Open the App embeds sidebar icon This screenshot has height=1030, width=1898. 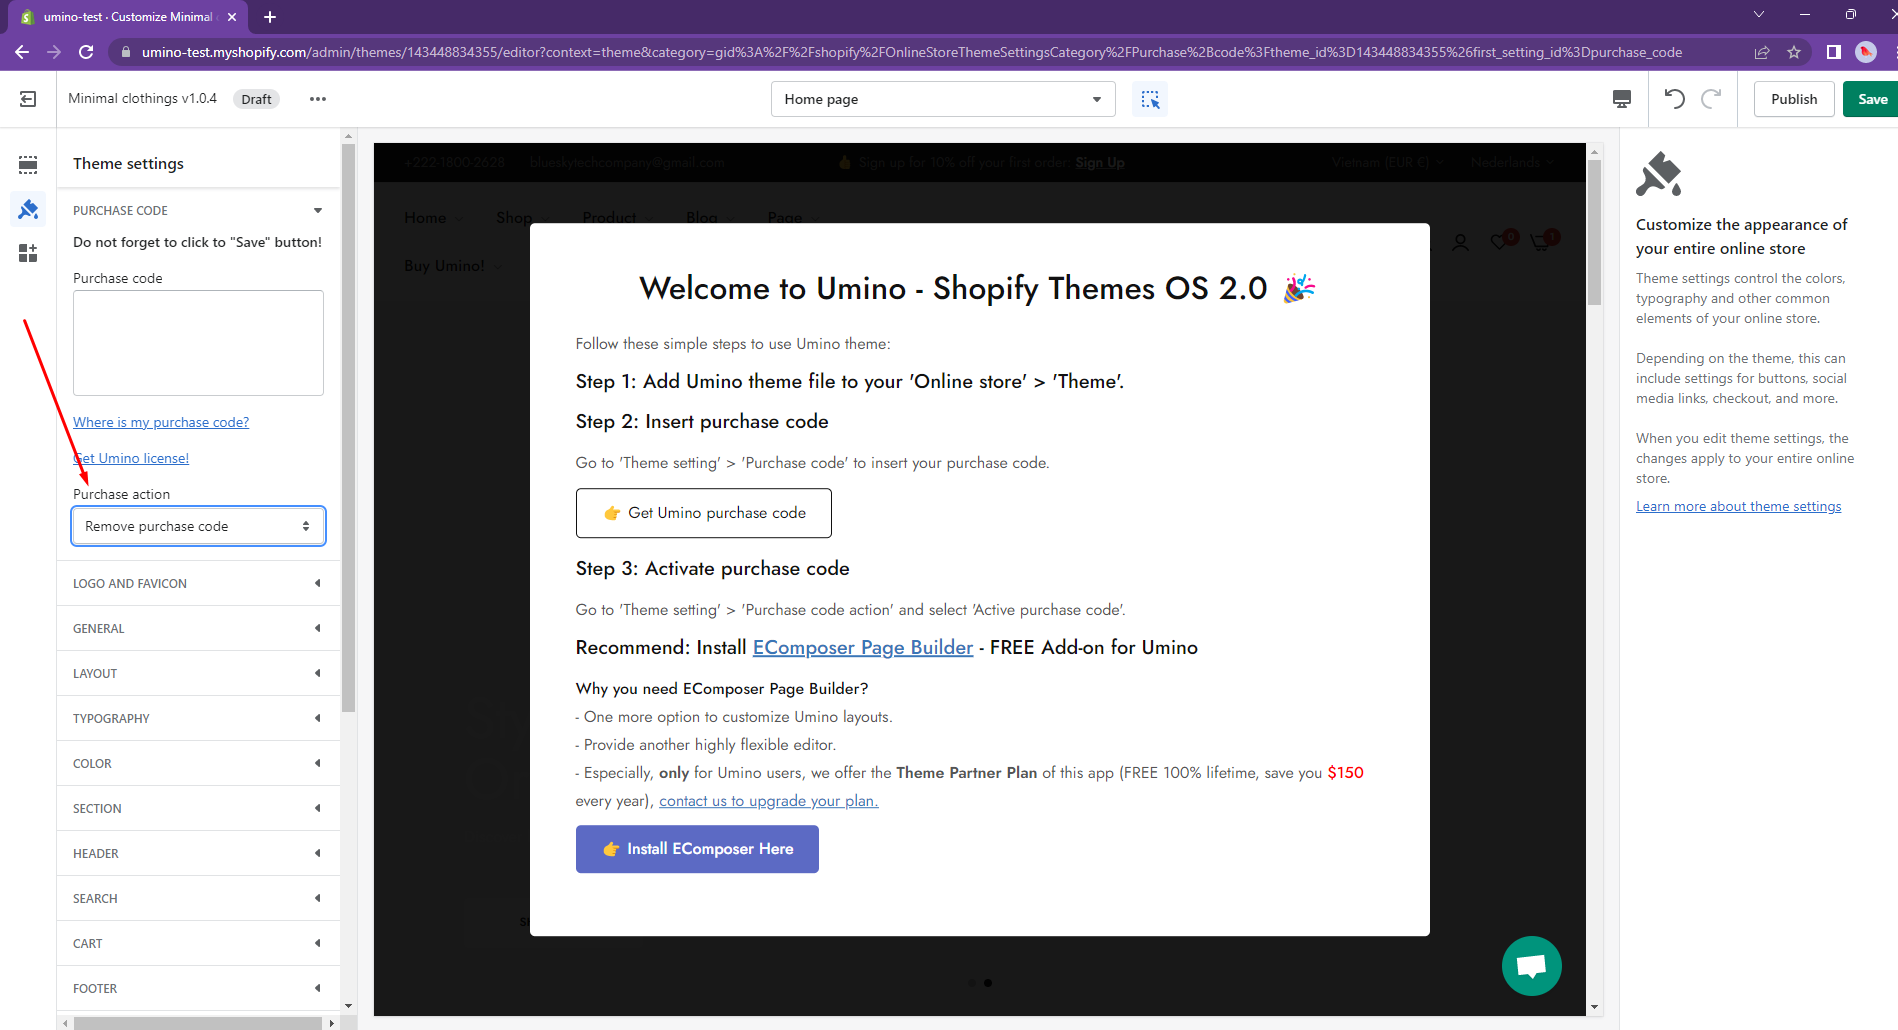(x=28, y=253)
